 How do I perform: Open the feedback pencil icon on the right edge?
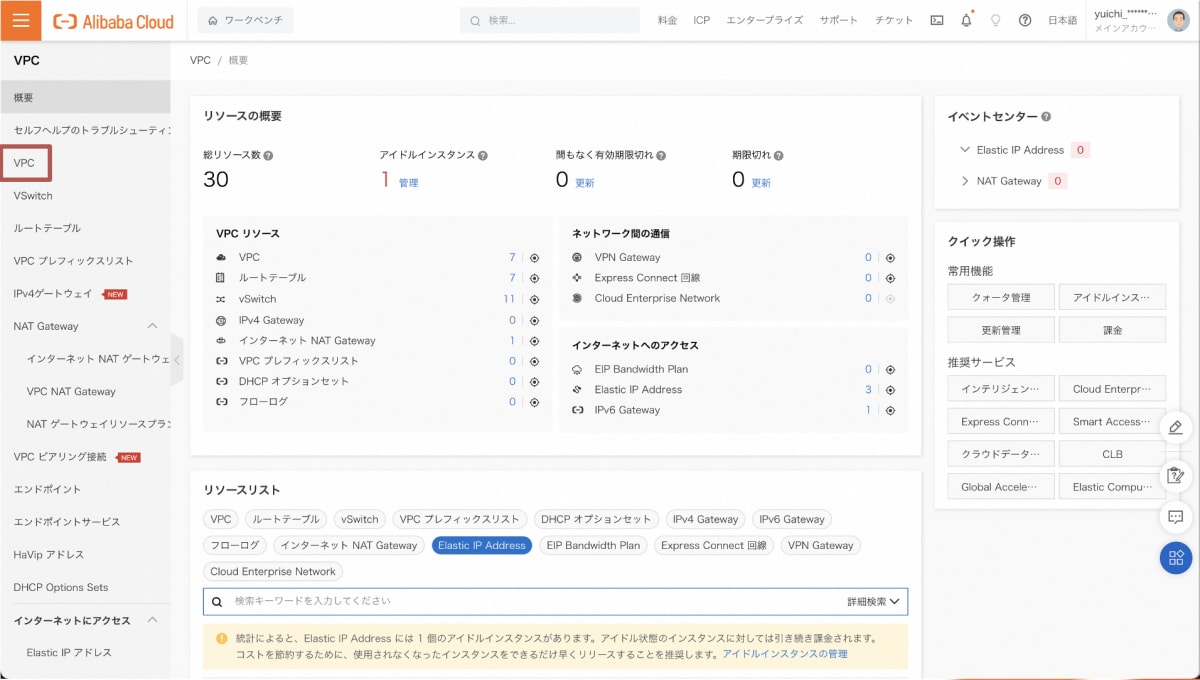(x=1176, y=427)
